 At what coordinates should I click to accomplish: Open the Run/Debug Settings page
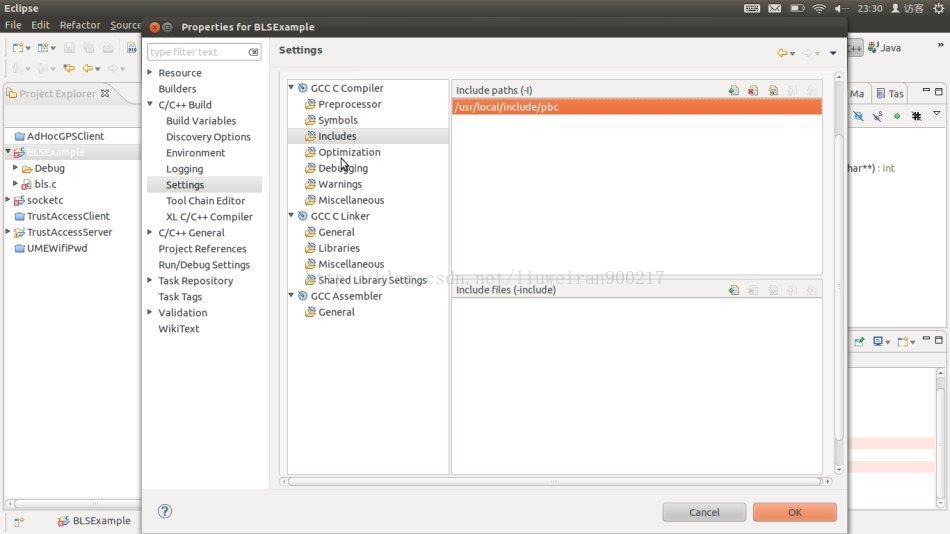204,265
